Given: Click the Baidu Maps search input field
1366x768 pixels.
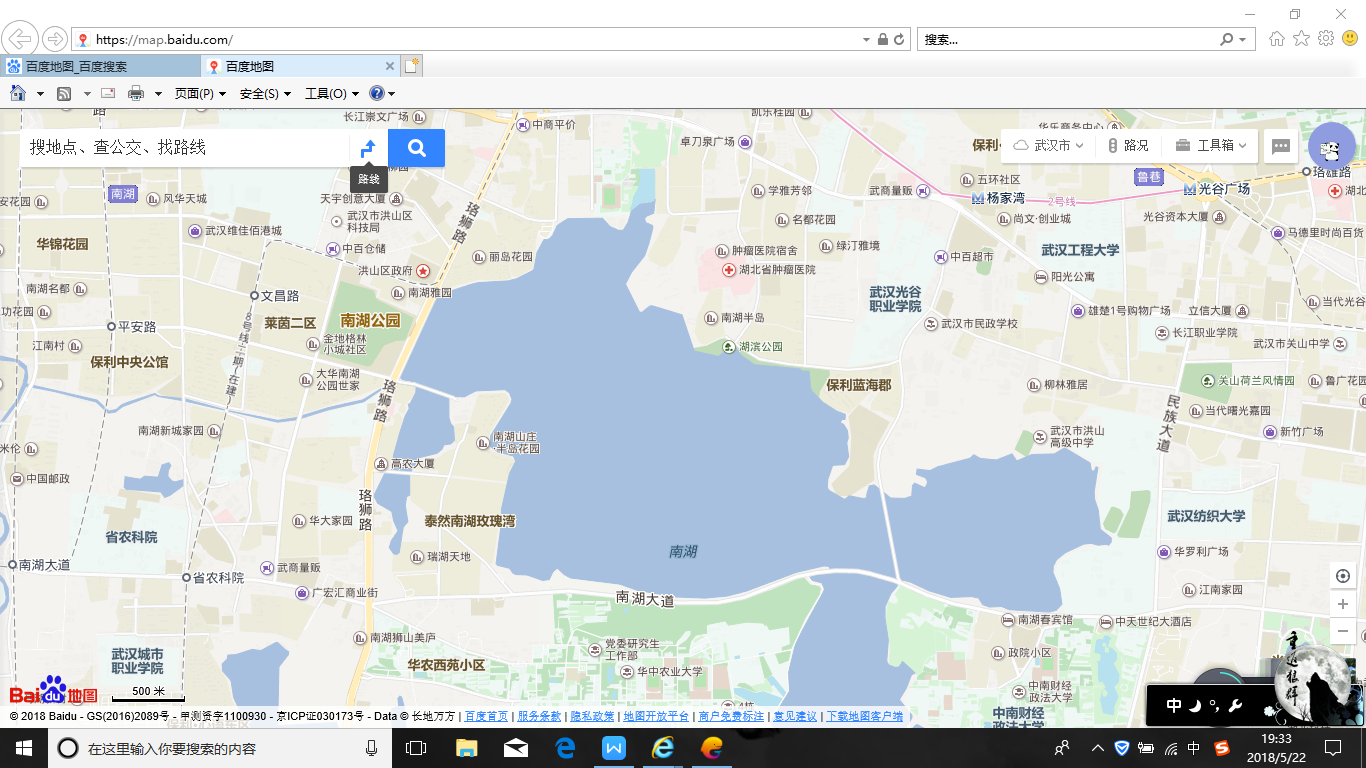Looking at the screenshot, I should [x=185, y=148].
